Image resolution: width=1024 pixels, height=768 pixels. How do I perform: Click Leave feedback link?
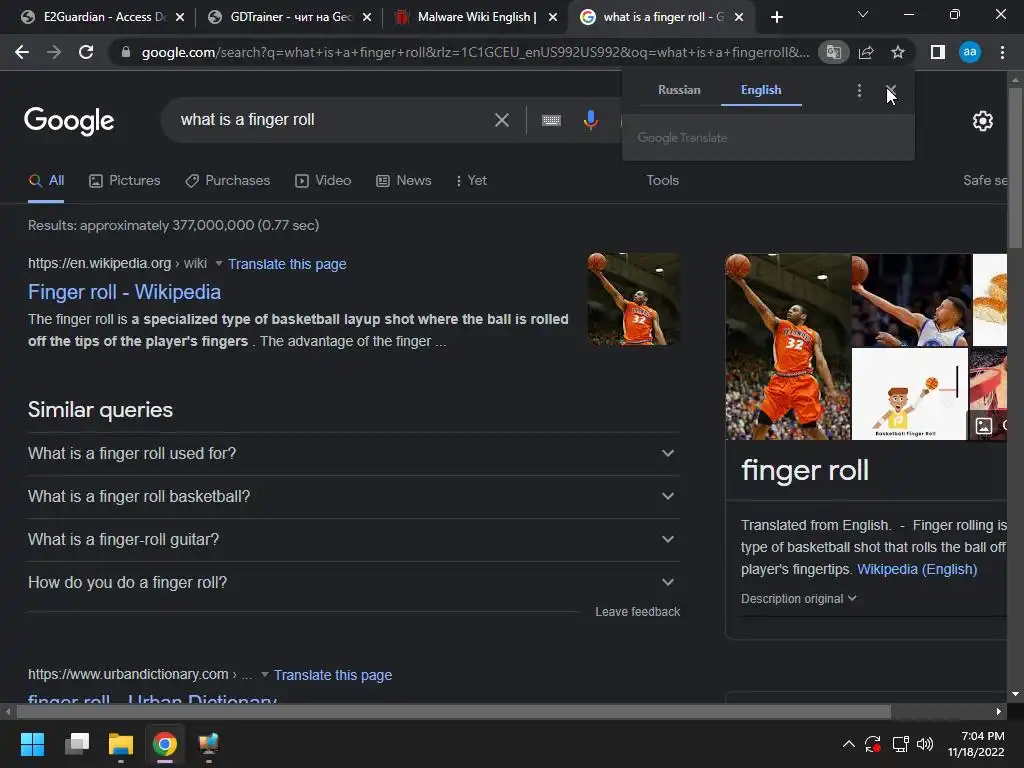point(637,612)
